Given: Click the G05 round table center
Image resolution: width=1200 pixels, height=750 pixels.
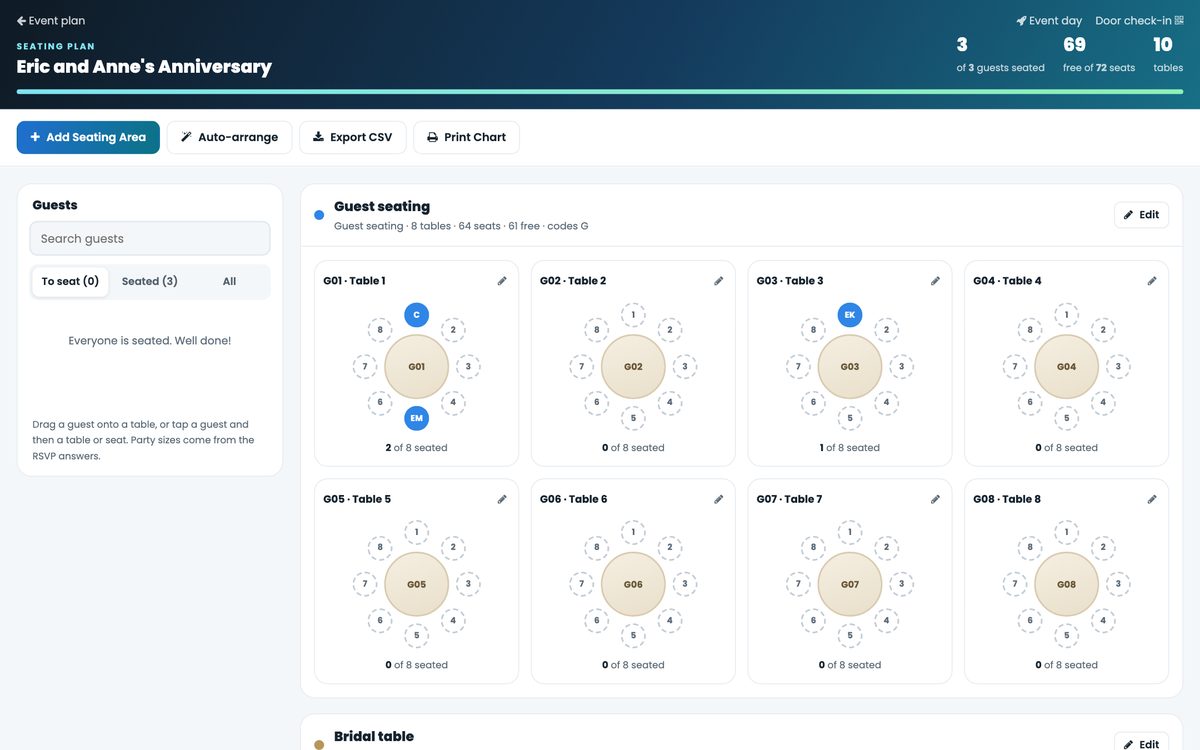Looking at the screenshot, I should (417, 584).
